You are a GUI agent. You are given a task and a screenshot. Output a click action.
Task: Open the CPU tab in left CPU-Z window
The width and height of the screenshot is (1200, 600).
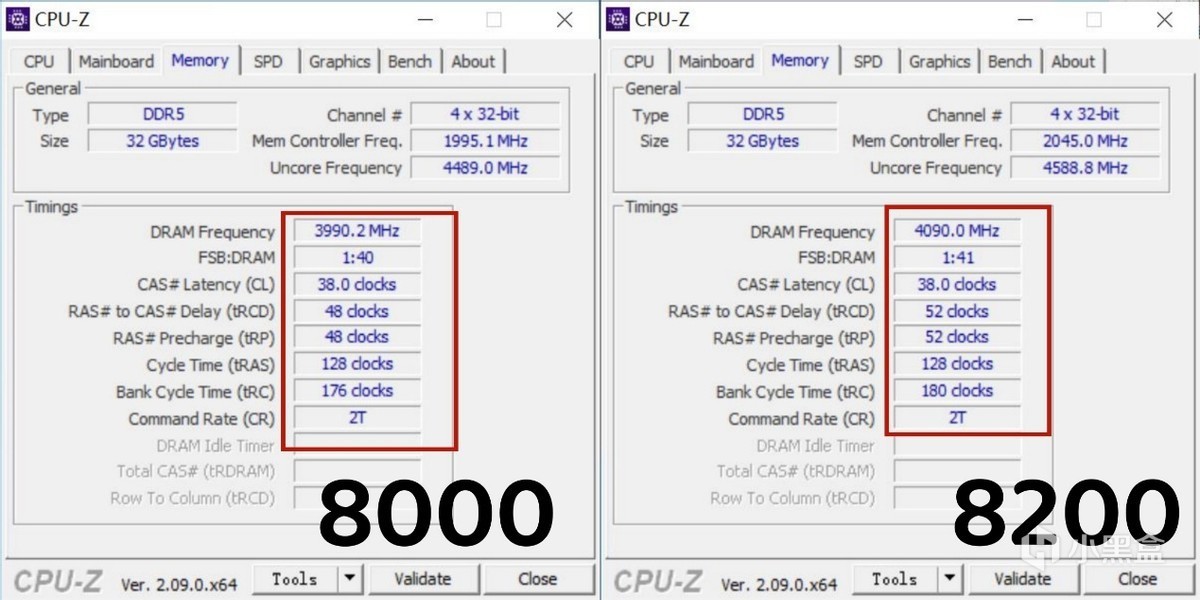(x=39, y=61)
